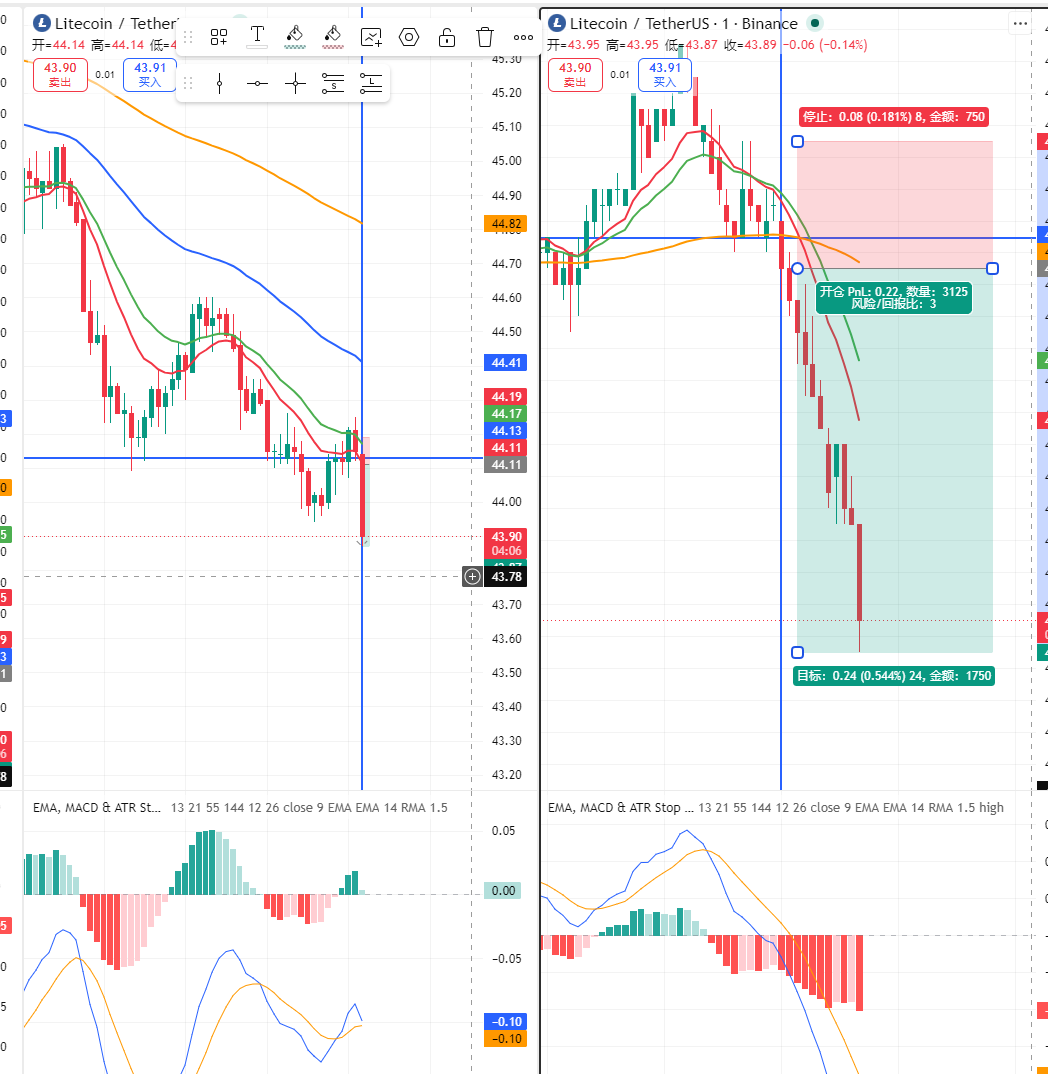Image resolution: width=1048 pixels, height=1074 pixels.
Task: Click the green target label 0.24 (0.544%)
Action: coord(894,676)
